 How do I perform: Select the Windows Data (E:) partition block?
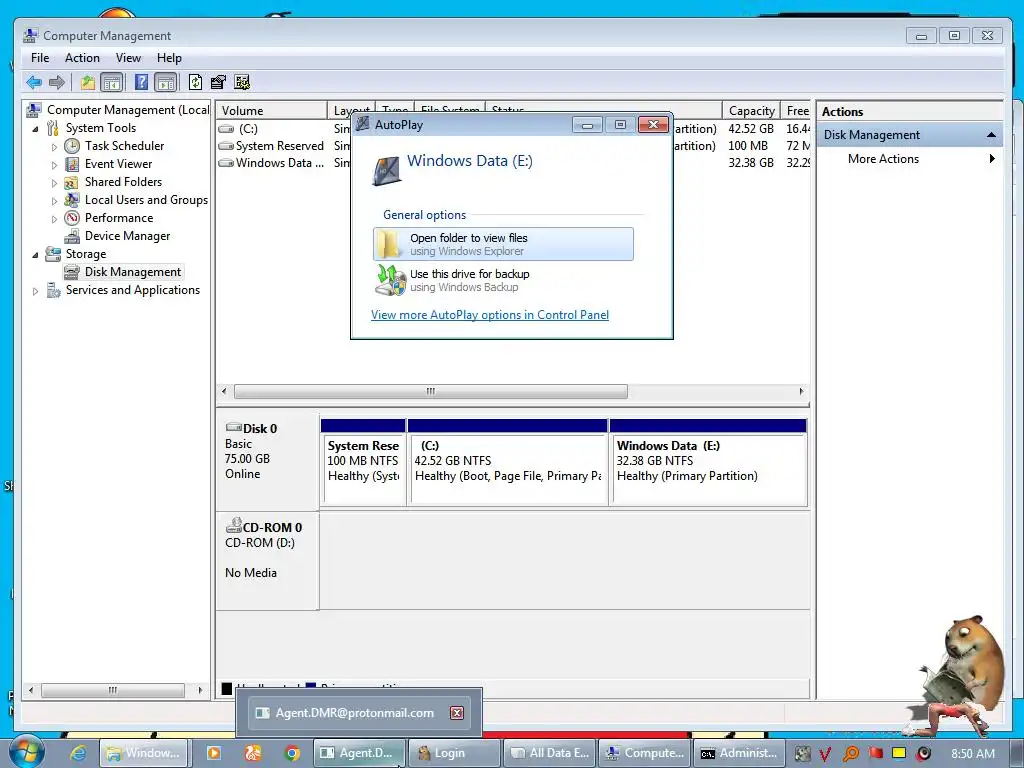[x=708, y=461]
